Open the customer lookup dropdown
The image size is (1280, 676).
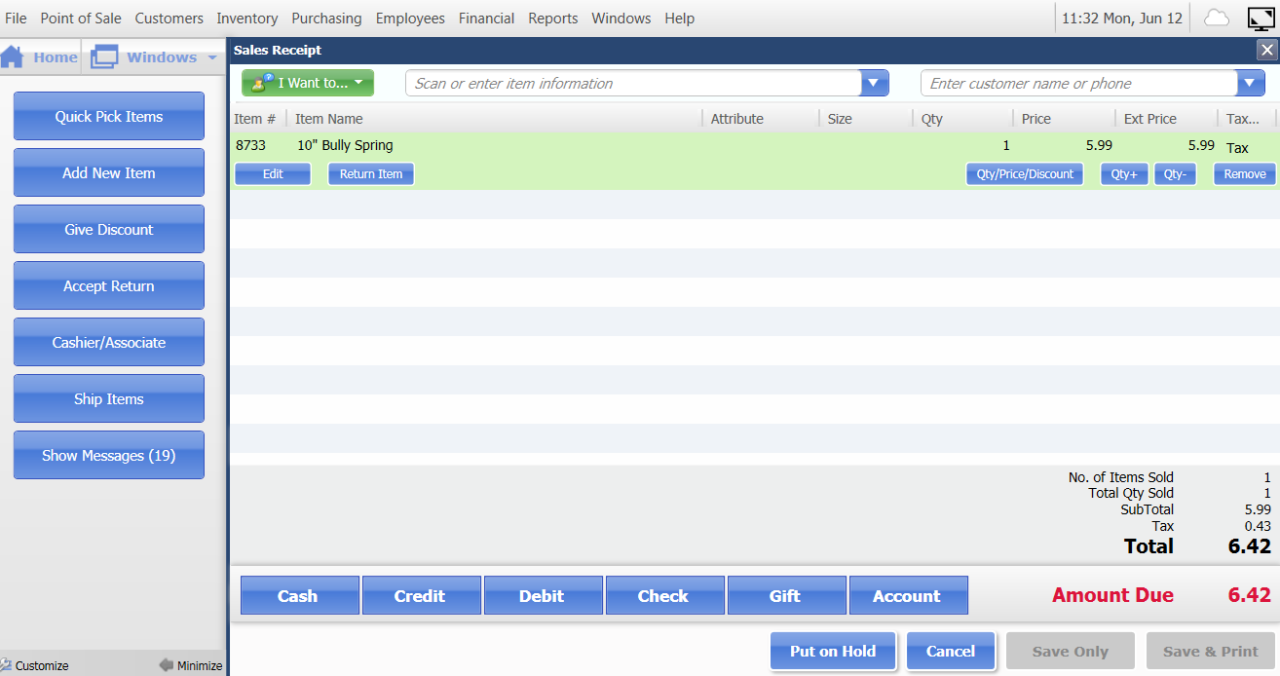(x=1249, y=83)
